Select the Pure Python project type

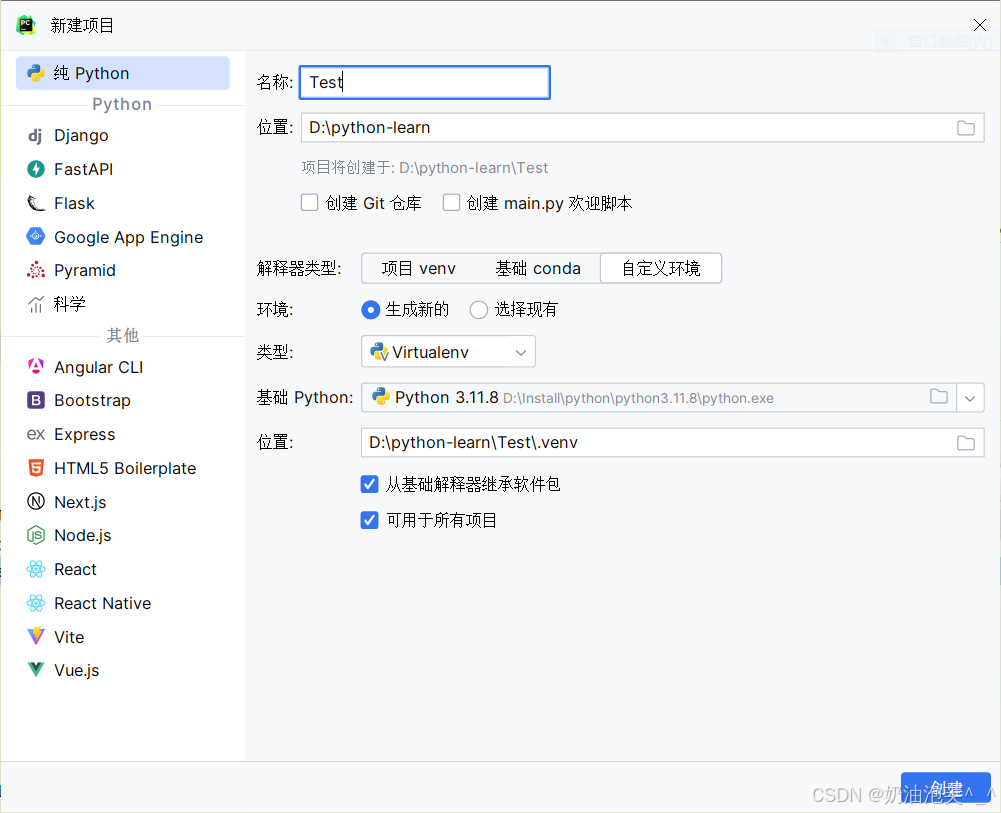[x=123, y=73]
